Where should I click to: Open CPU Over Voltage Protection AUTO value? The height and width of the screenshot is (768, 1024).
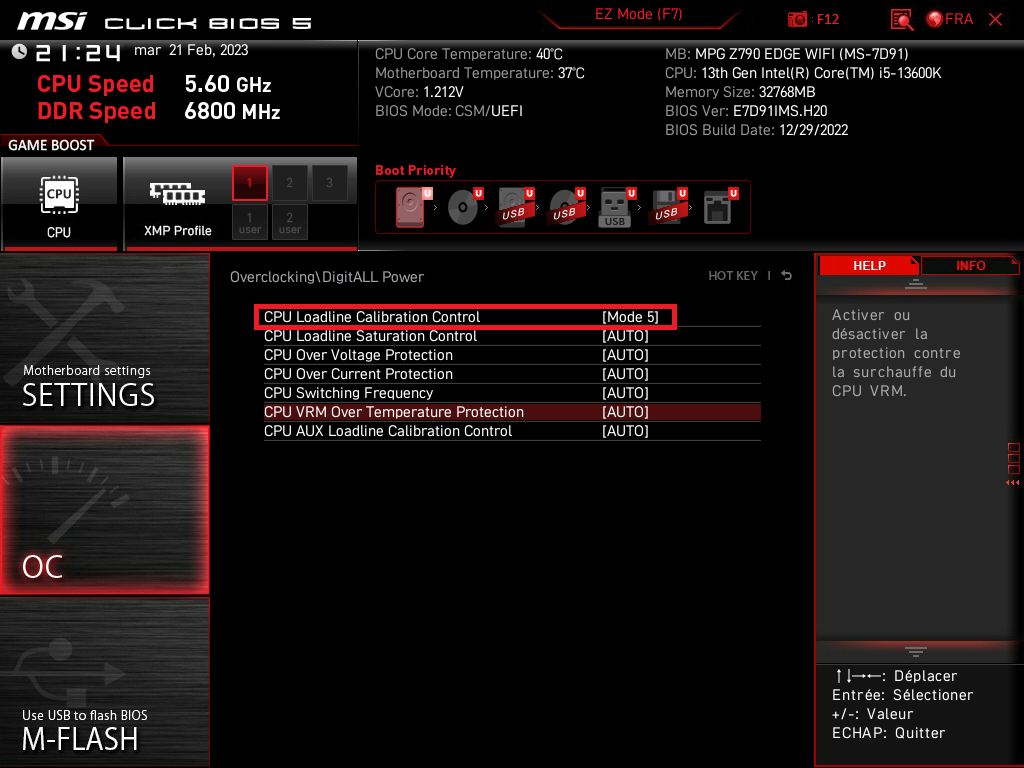tap(625, 355)
